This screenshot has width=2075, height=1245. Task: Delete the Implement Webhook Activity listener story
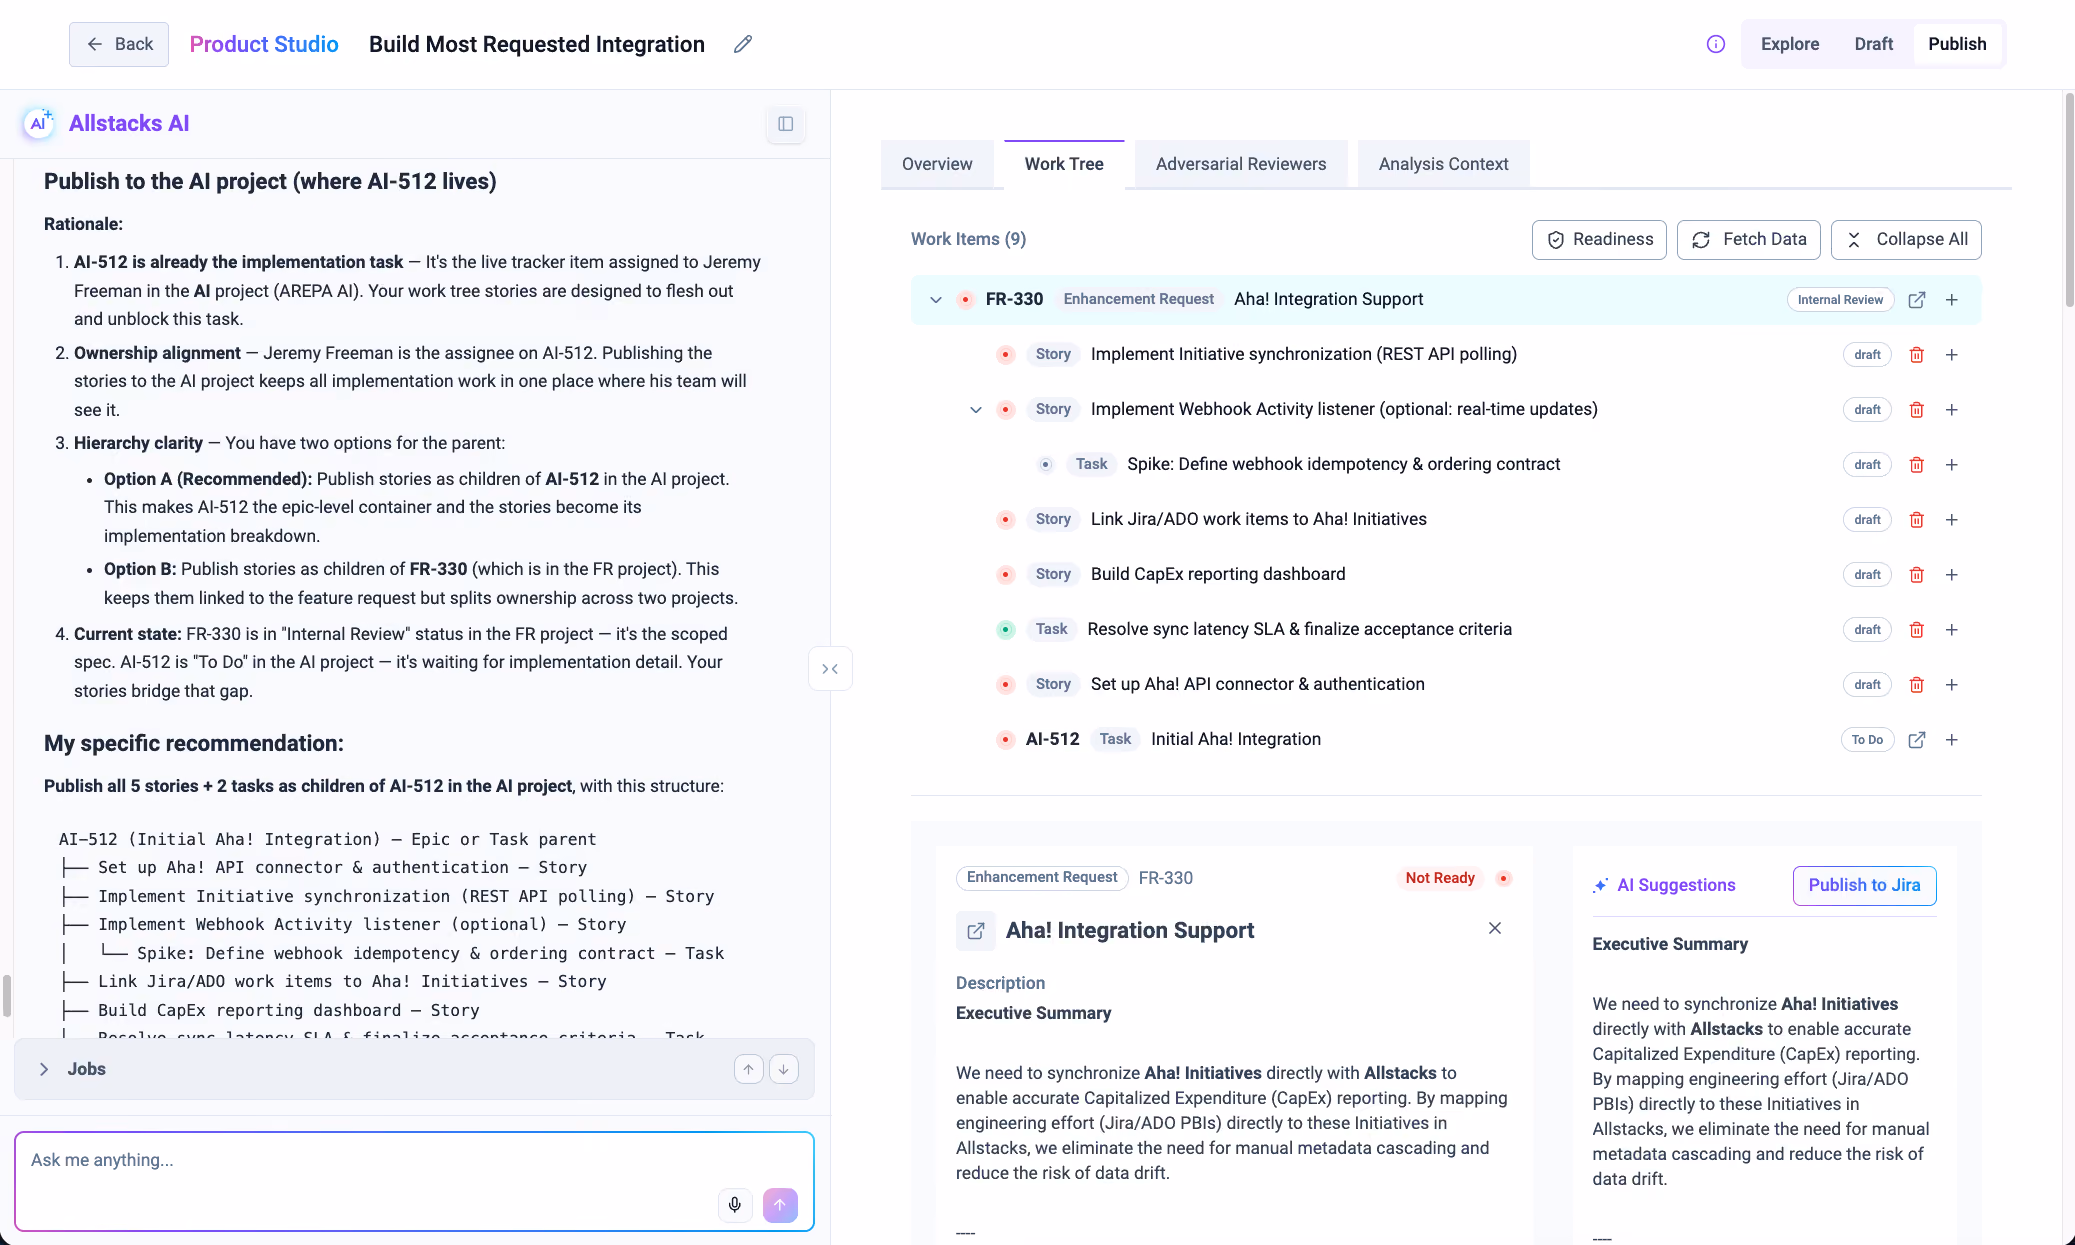click(x=1917, y=410)
